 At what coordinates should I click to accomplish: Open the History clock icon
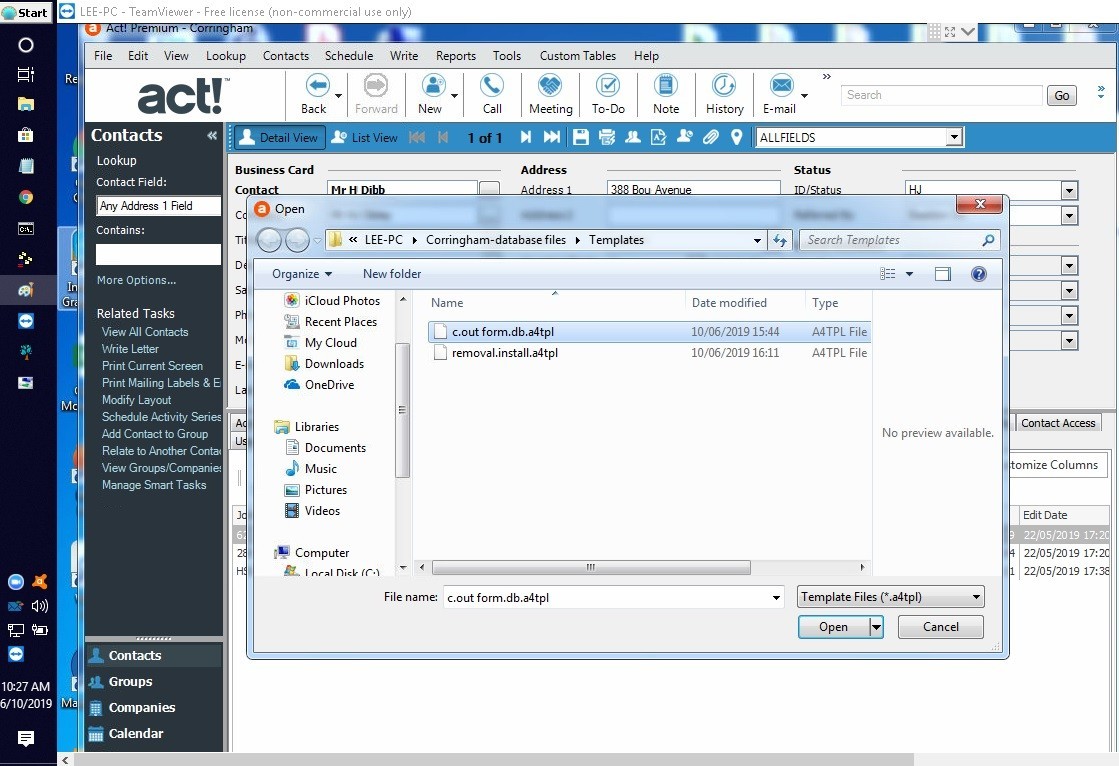tap(724, 86)
